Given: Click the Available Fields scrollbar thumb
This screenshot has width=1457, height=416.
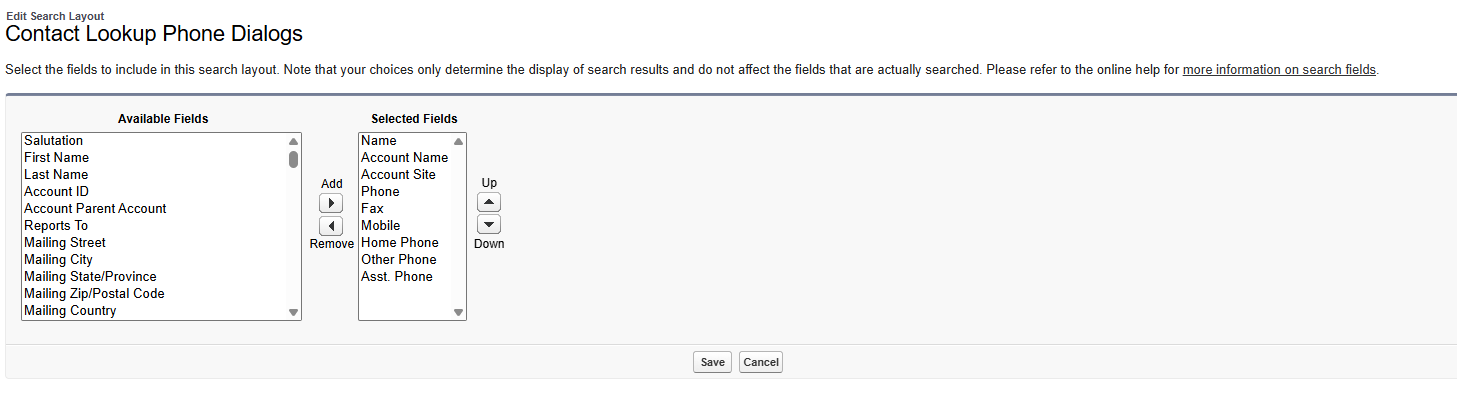Looking at the screenshot, I should click(293, 159).
